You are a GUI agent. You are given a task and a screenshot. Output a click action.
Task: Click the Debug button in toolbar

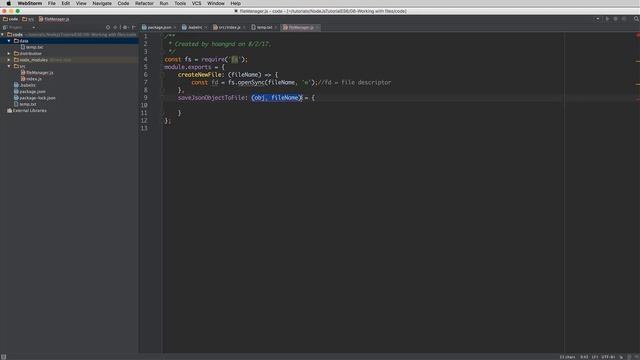click(616, 19)
